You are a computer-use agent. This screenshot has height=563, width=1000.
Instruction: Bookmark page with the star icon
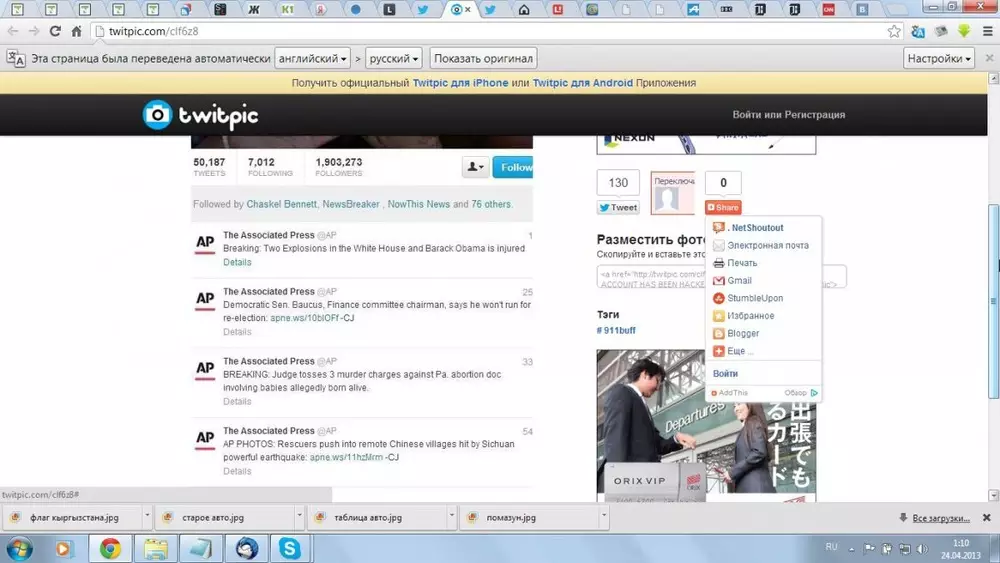click(x=894, y=31)
